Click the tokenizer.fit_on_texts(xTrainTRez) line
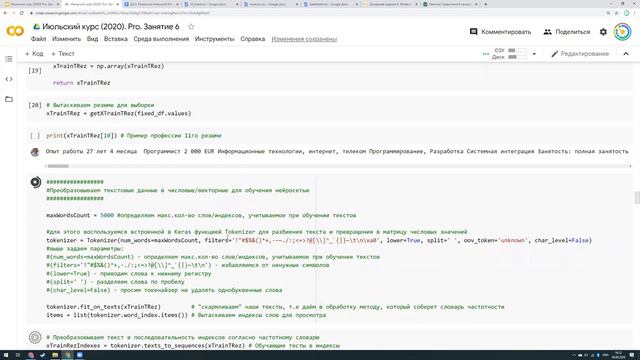 (103, 307)
